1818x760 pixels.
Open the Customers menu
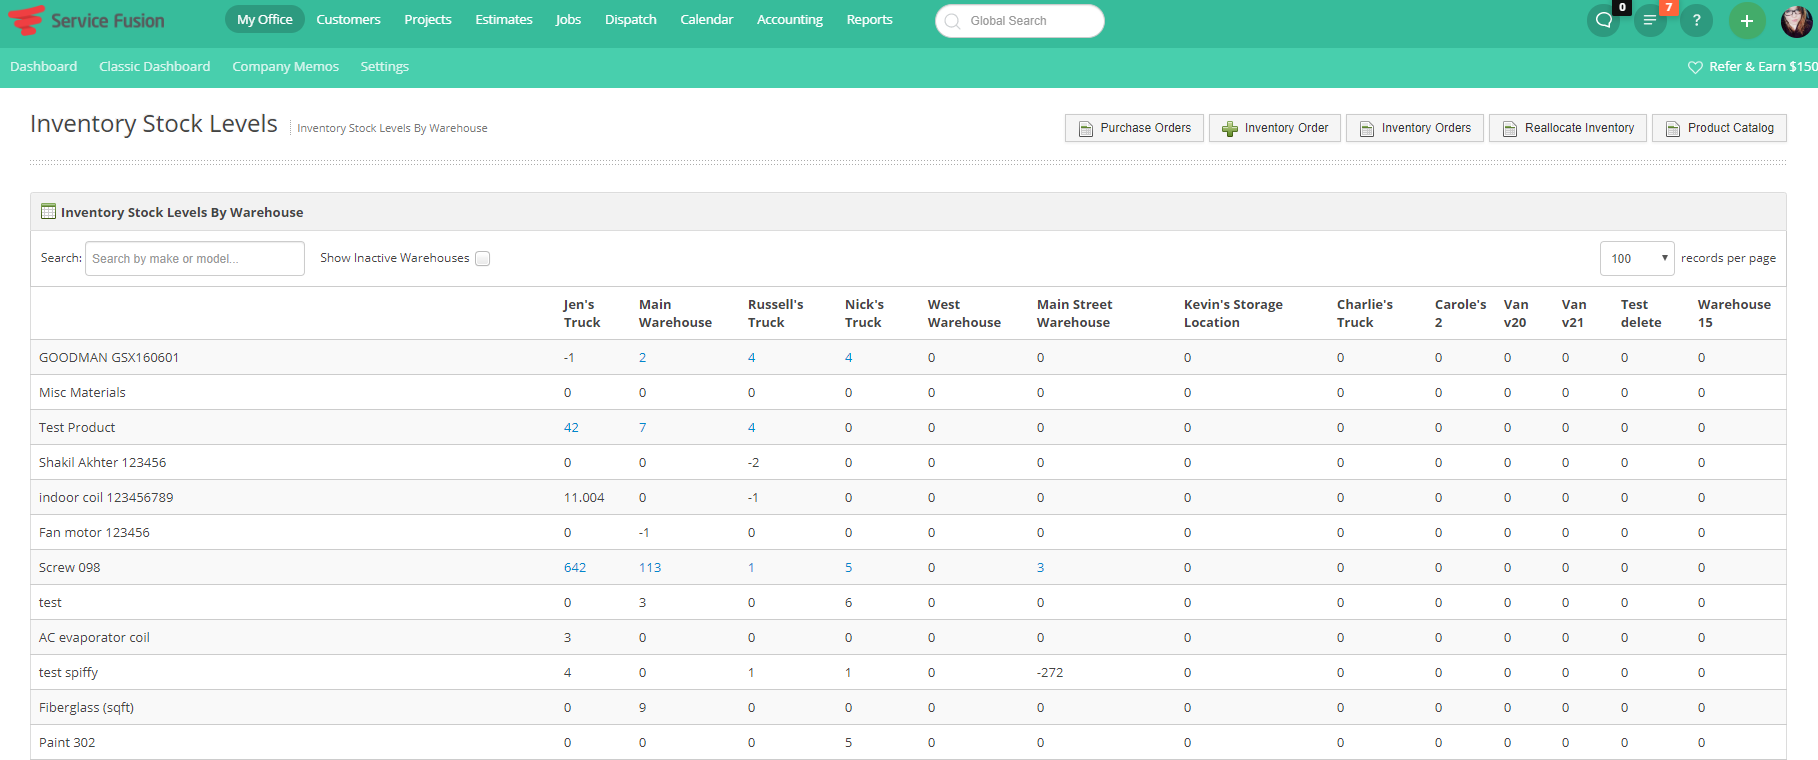coord(348,19)
